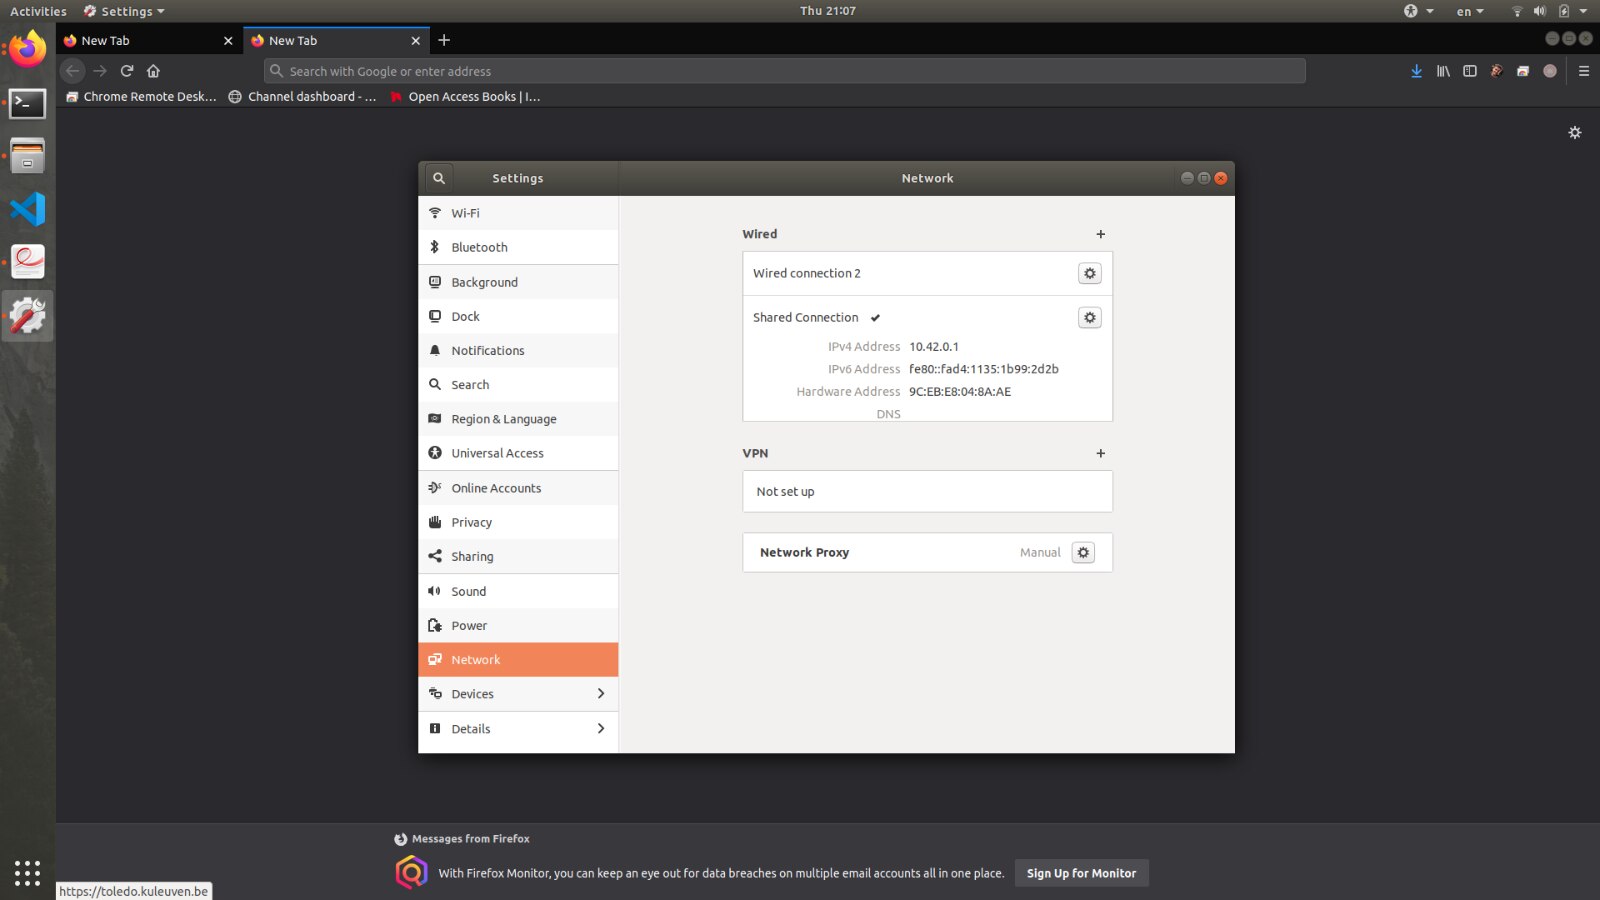Click the hardware address 9C:EB:E8:04:8A:AE
This screenshot has width=1600, height=900.
point(960,392)
